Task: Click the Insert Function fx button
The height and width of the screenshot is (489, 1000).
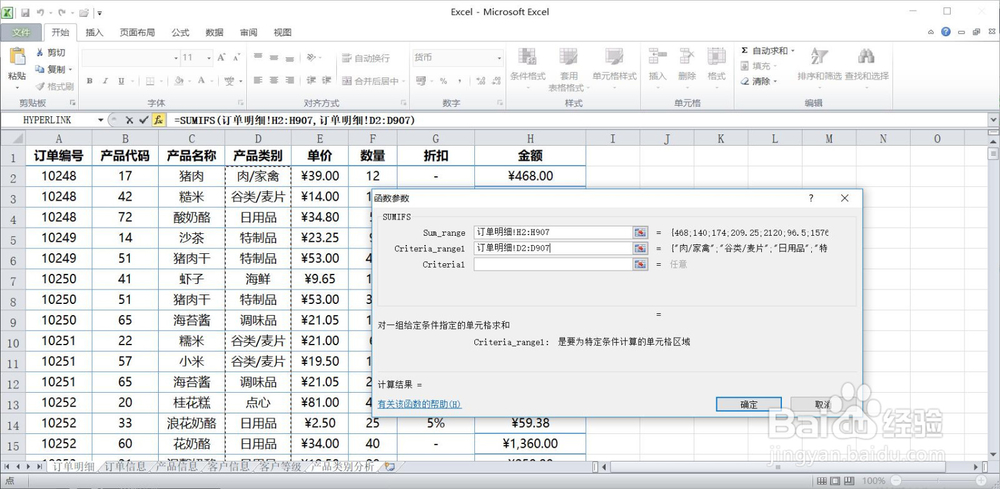Action: 159,120
